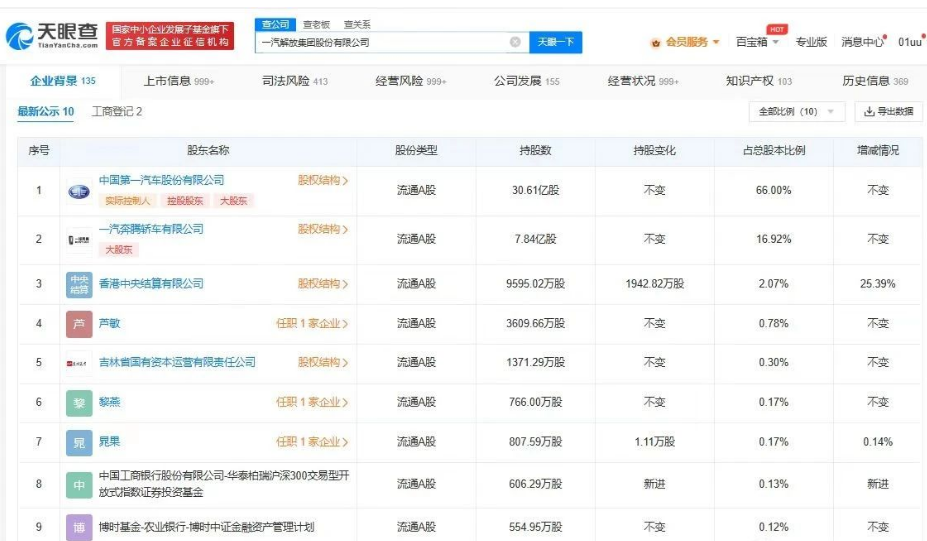927x541 pixels.
Task: Open avatar icon of 芦敏
Action: pos(79,323)
